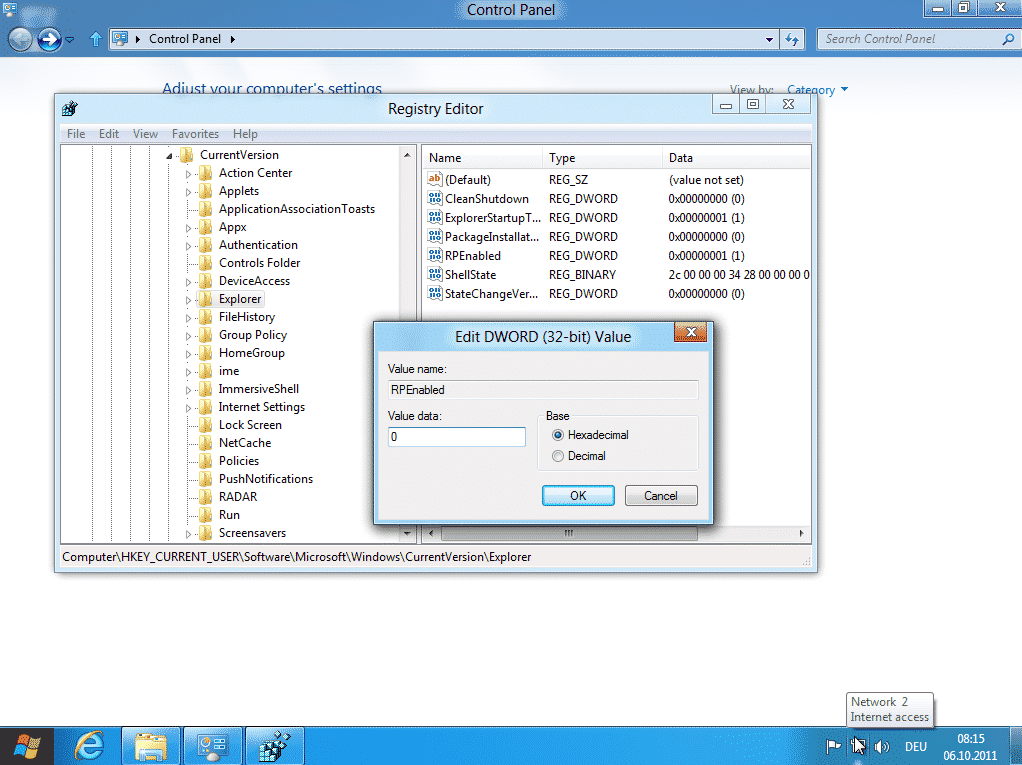1022x765 pixels.
Task: Click the PushNotifications folder icon
Action: (x=205, y=478)
